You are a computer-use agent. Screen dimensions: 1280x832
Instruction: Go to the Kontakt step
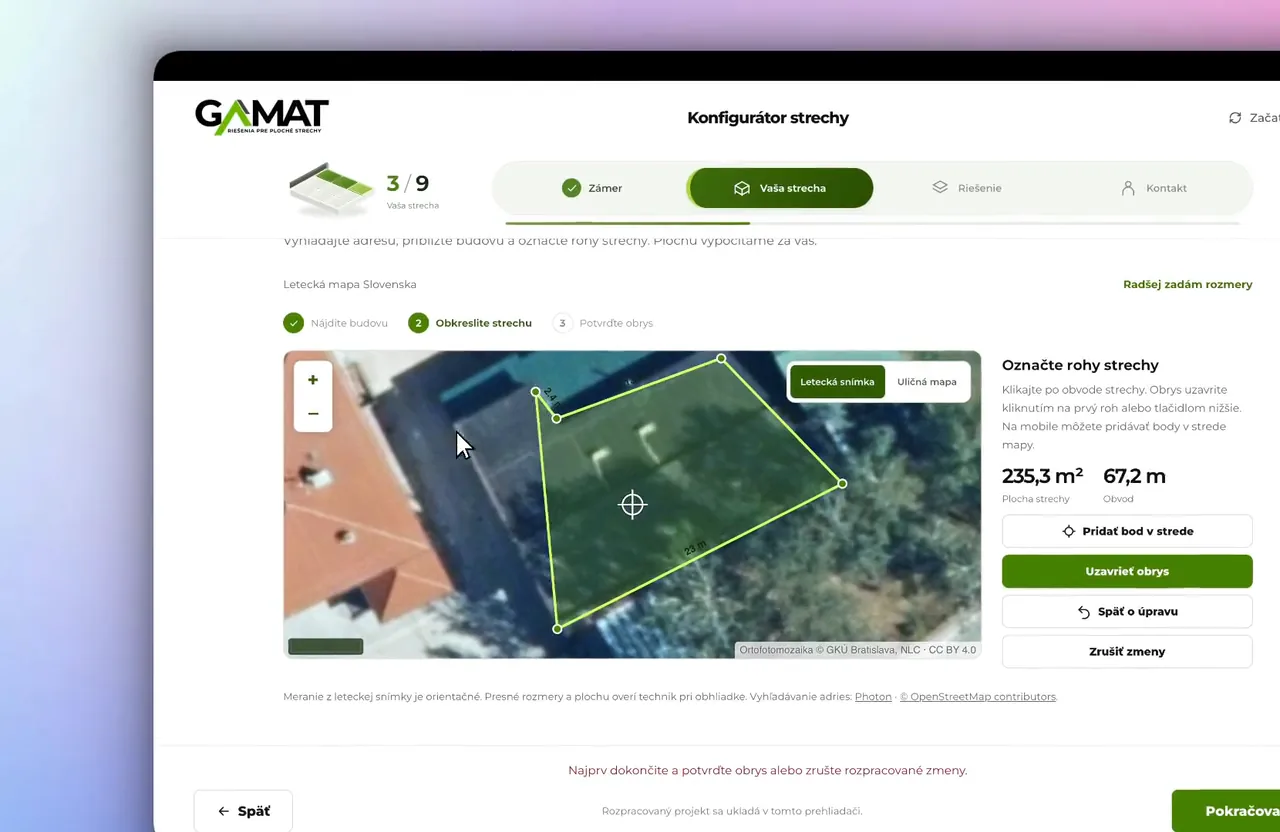point(1154,188)
